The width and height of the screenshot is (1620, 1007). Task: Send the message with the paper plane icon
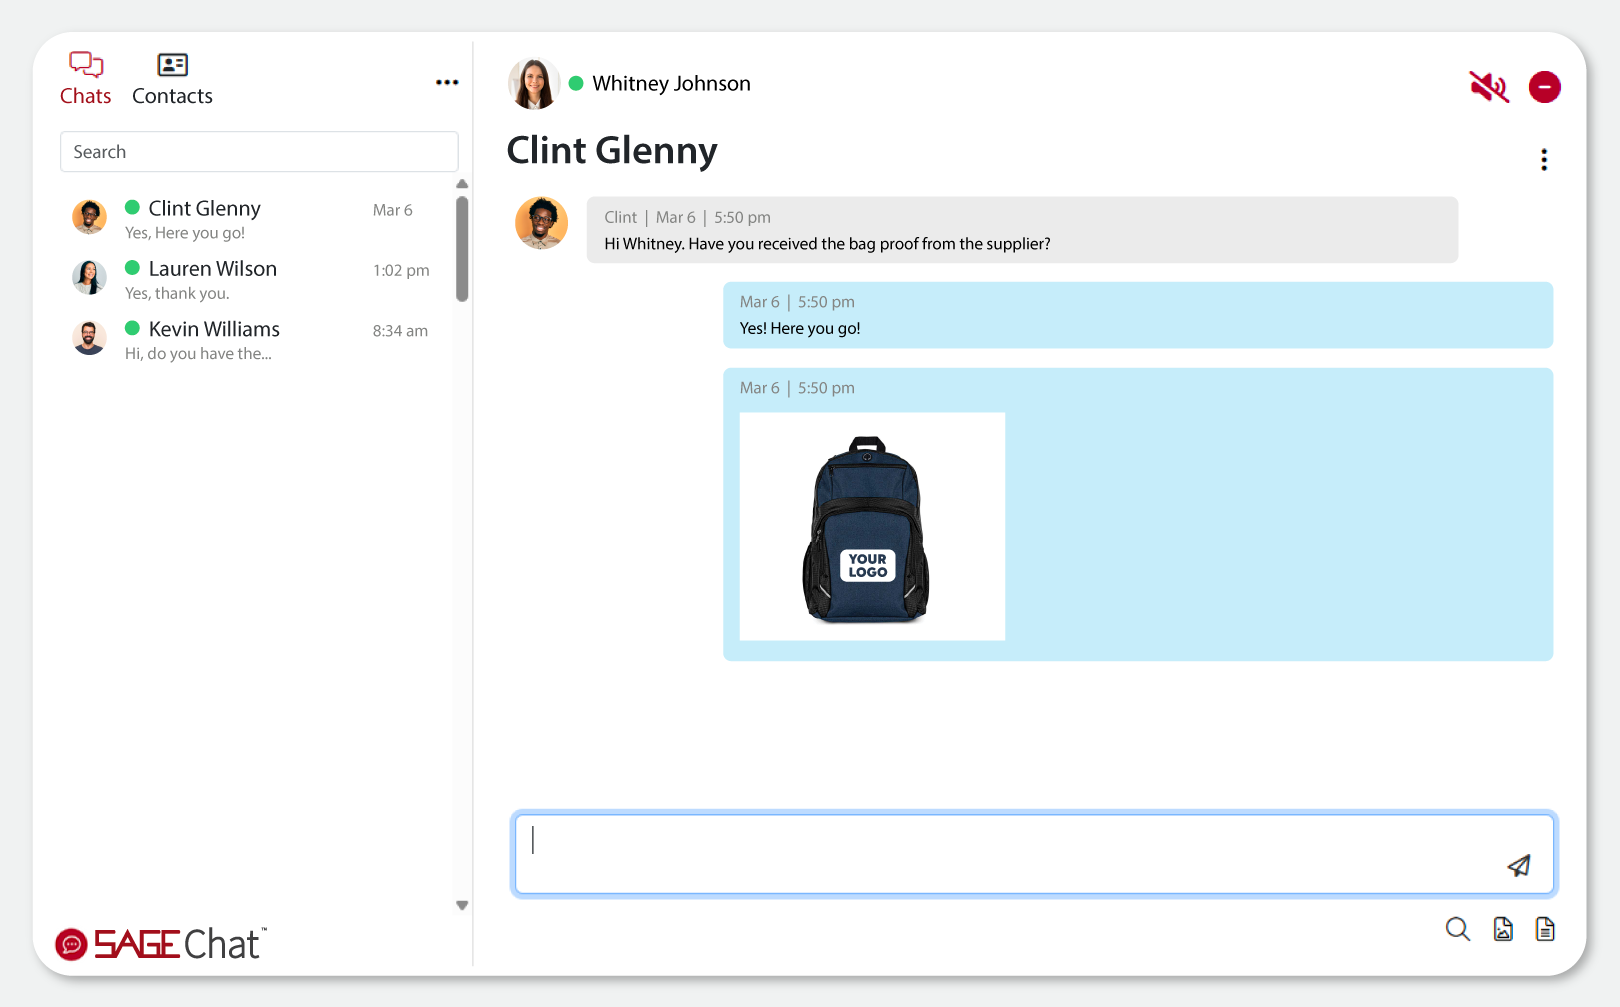[1519, 865]
